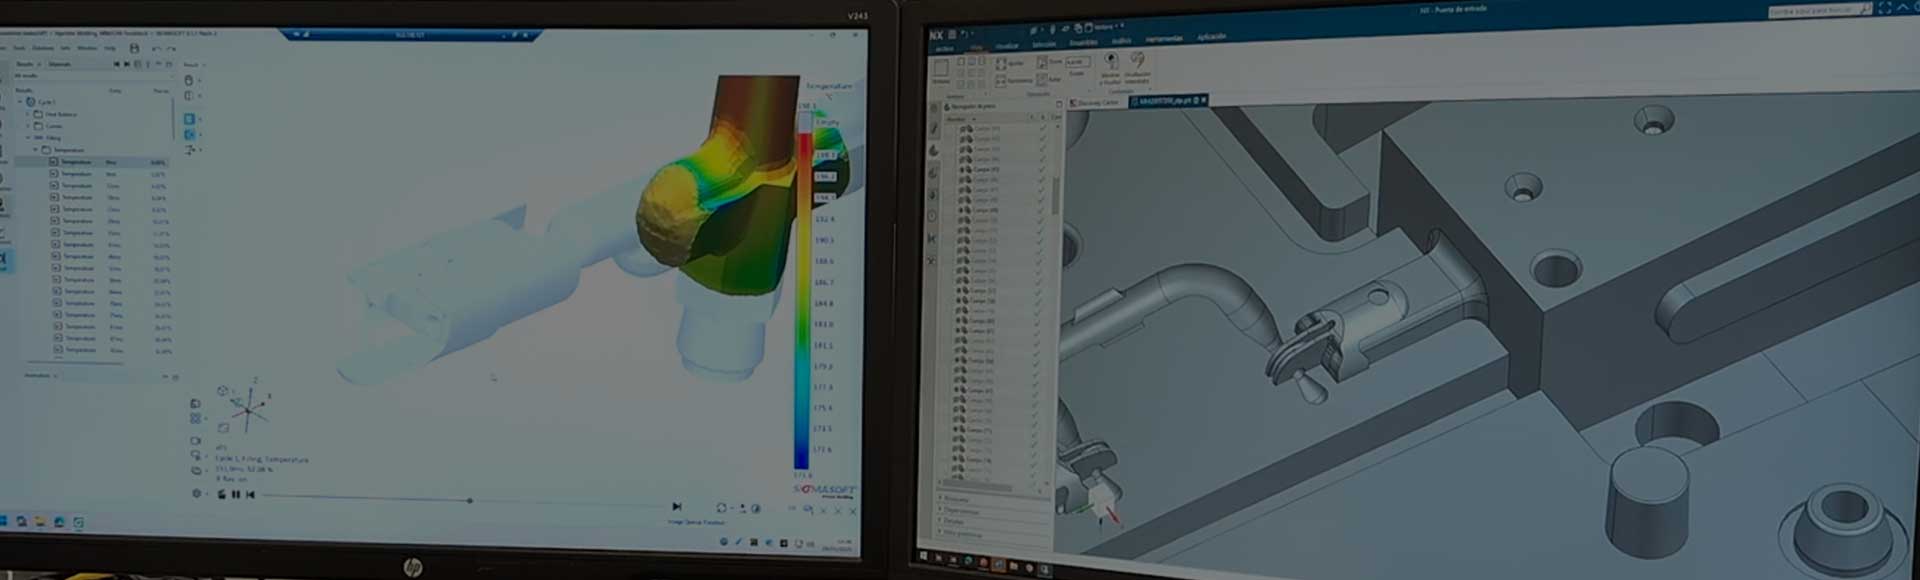Switch to the Visualizar ribbon tab
Image resolution: width=1920 pixels, height=580 pixels.
[1007, 46]
